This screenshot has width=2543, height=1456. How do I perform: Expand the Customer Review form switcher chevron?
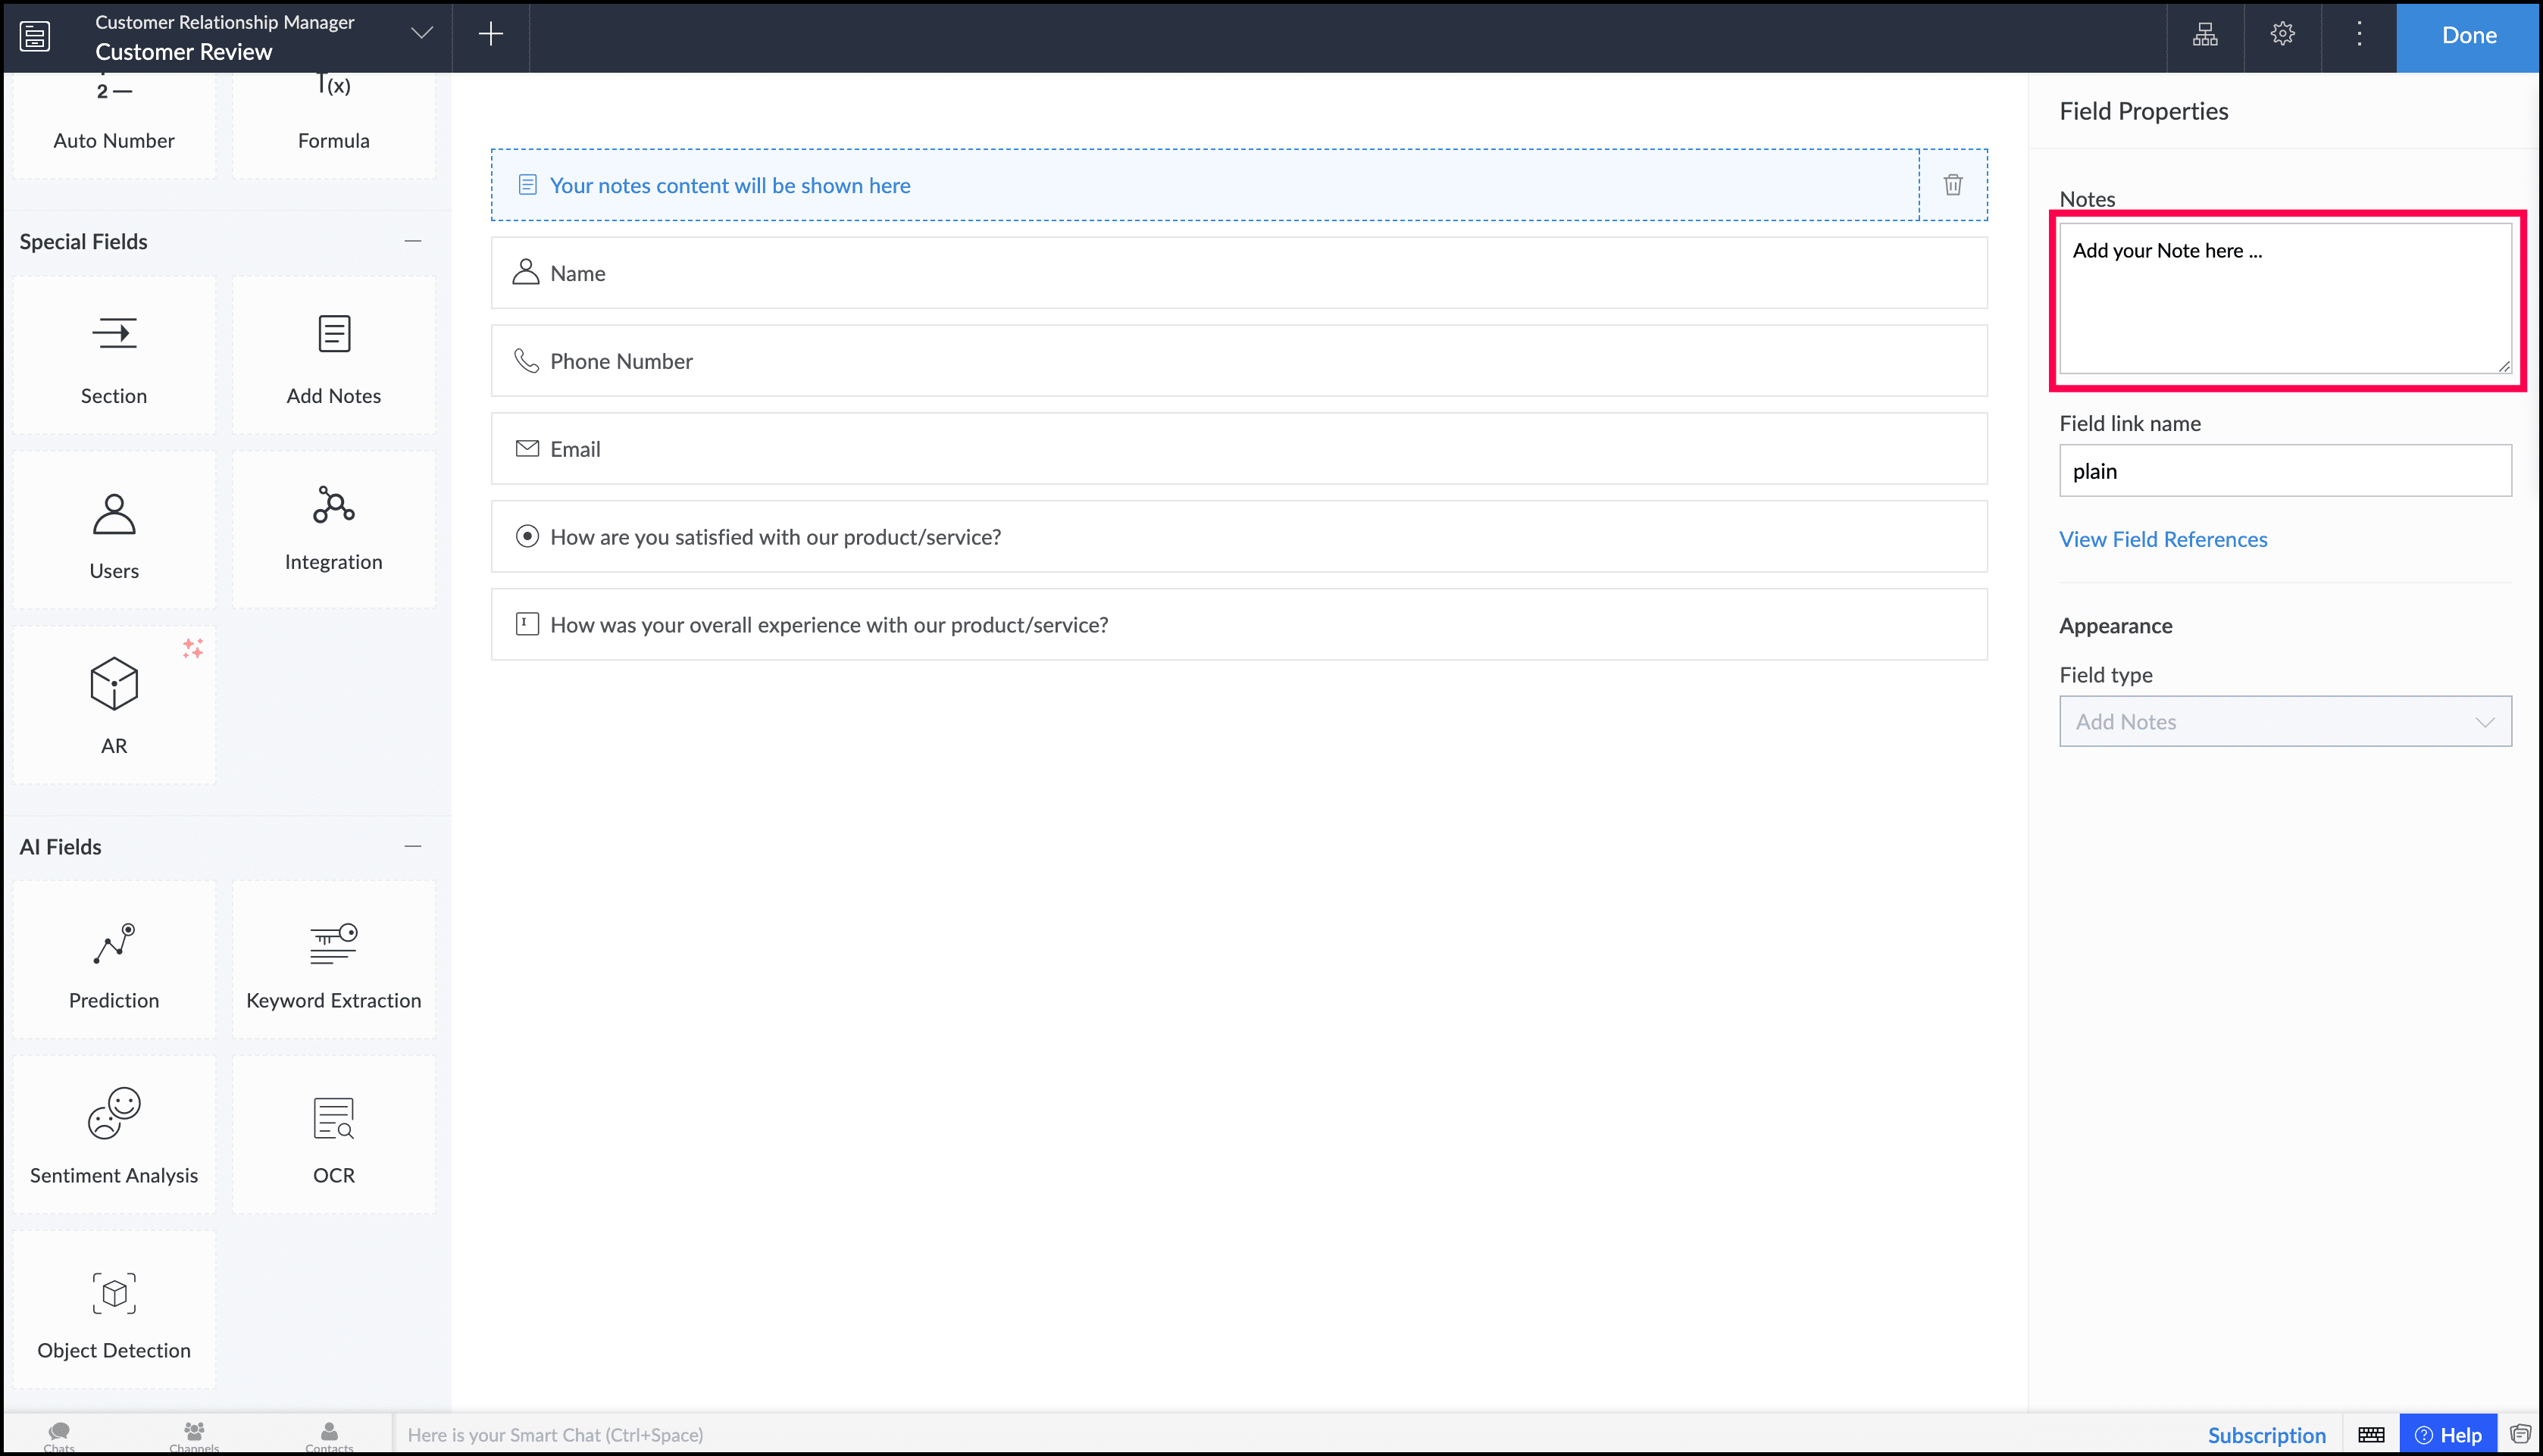click(422, 34)
